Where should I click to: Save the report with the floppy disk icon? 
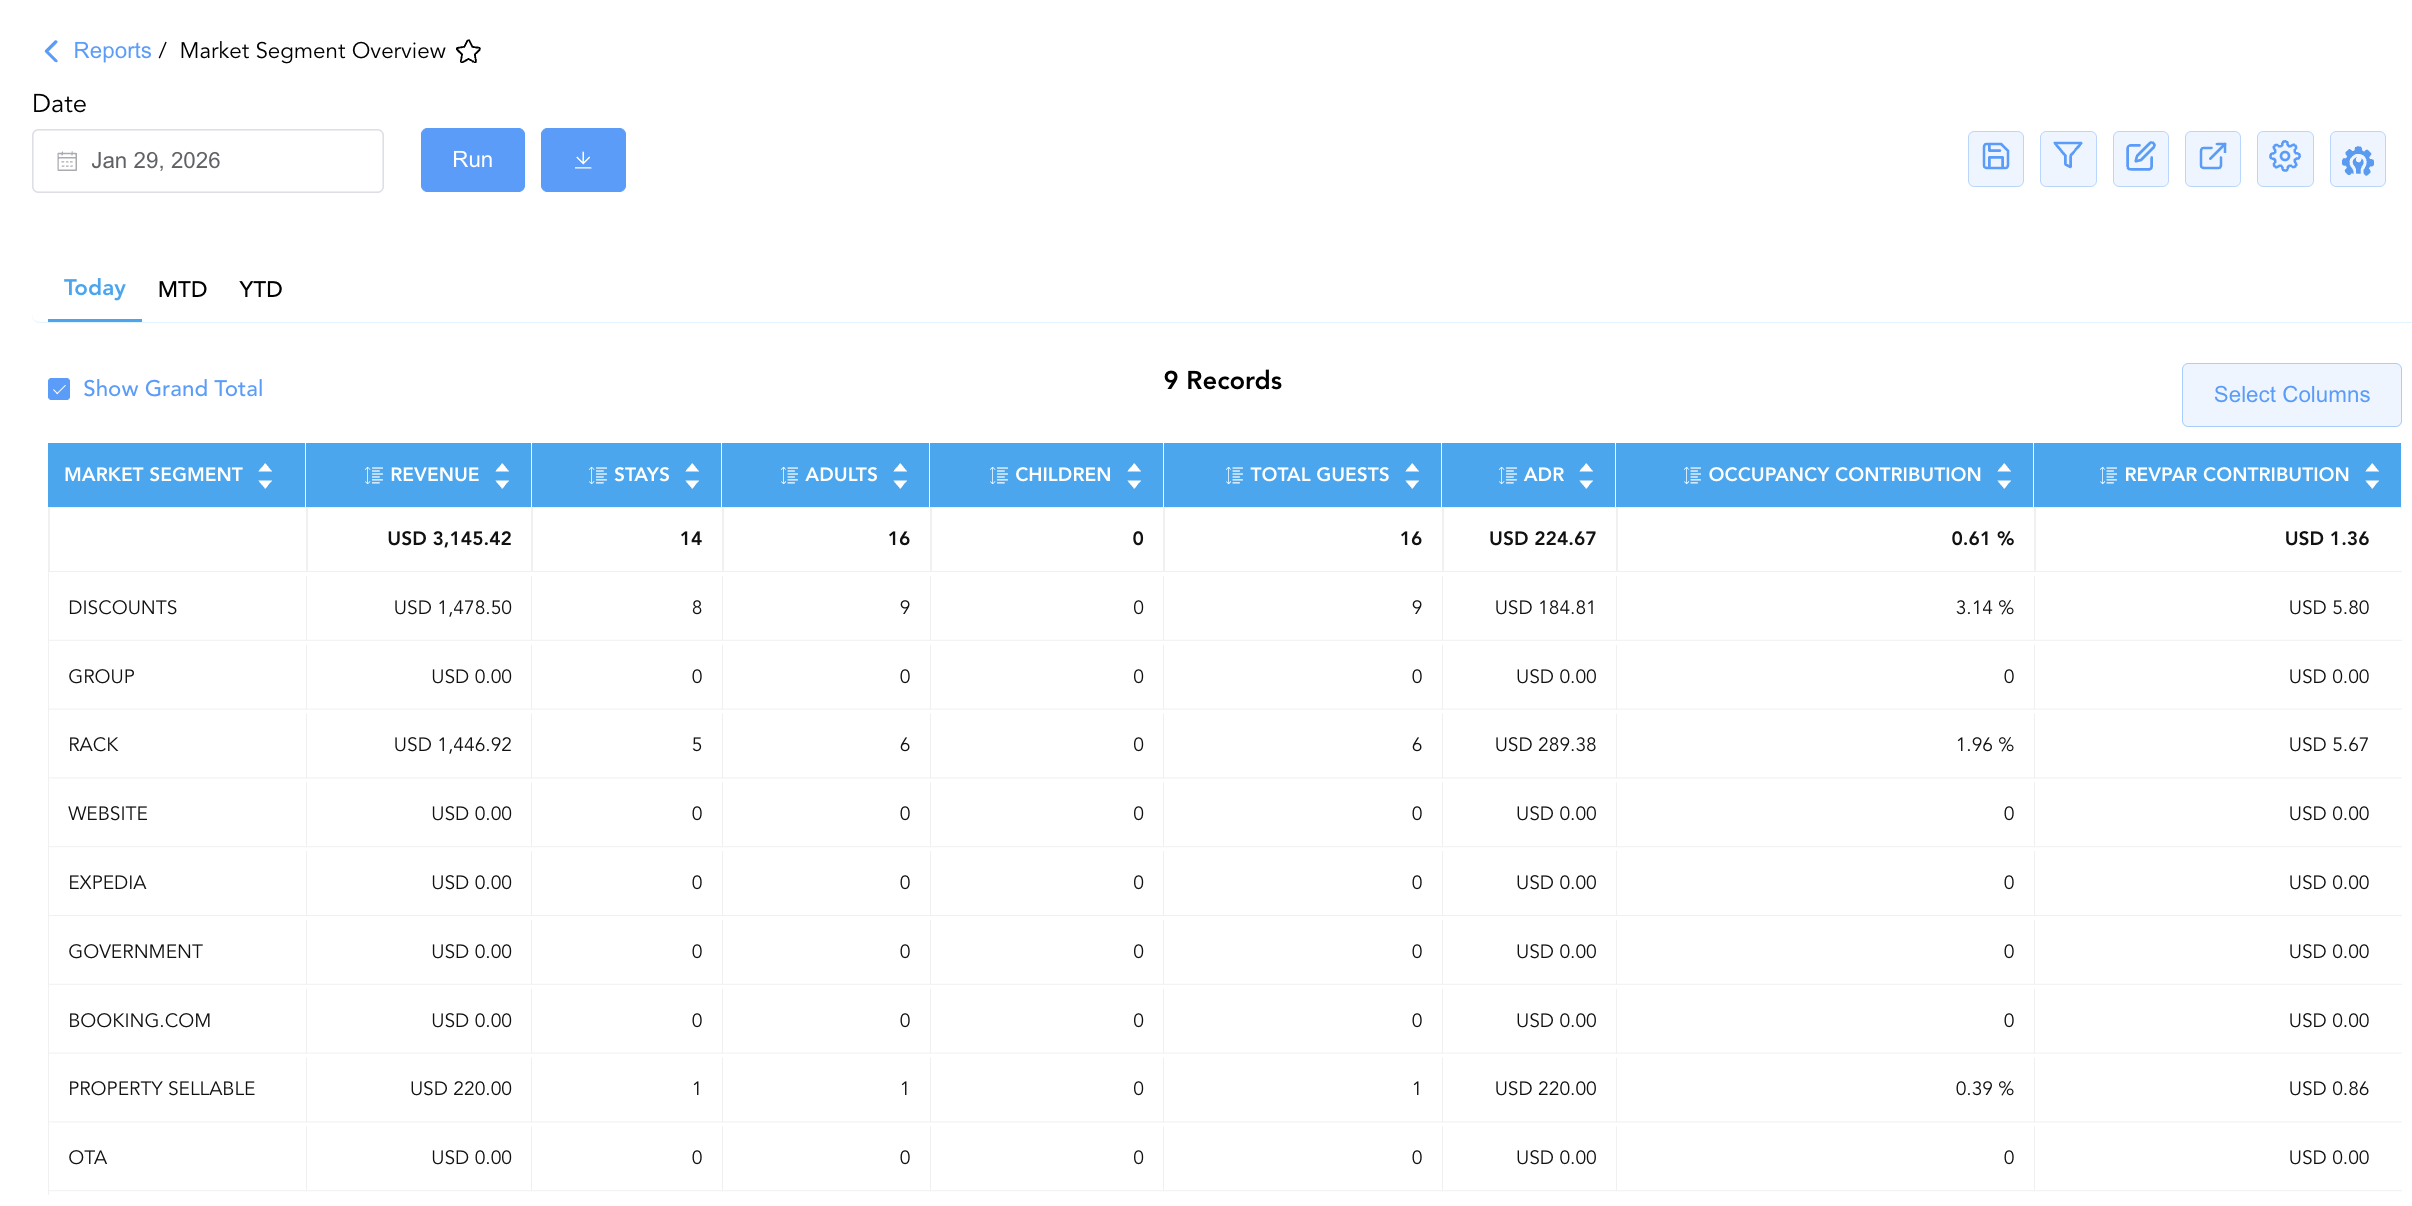pos(1996,158)
